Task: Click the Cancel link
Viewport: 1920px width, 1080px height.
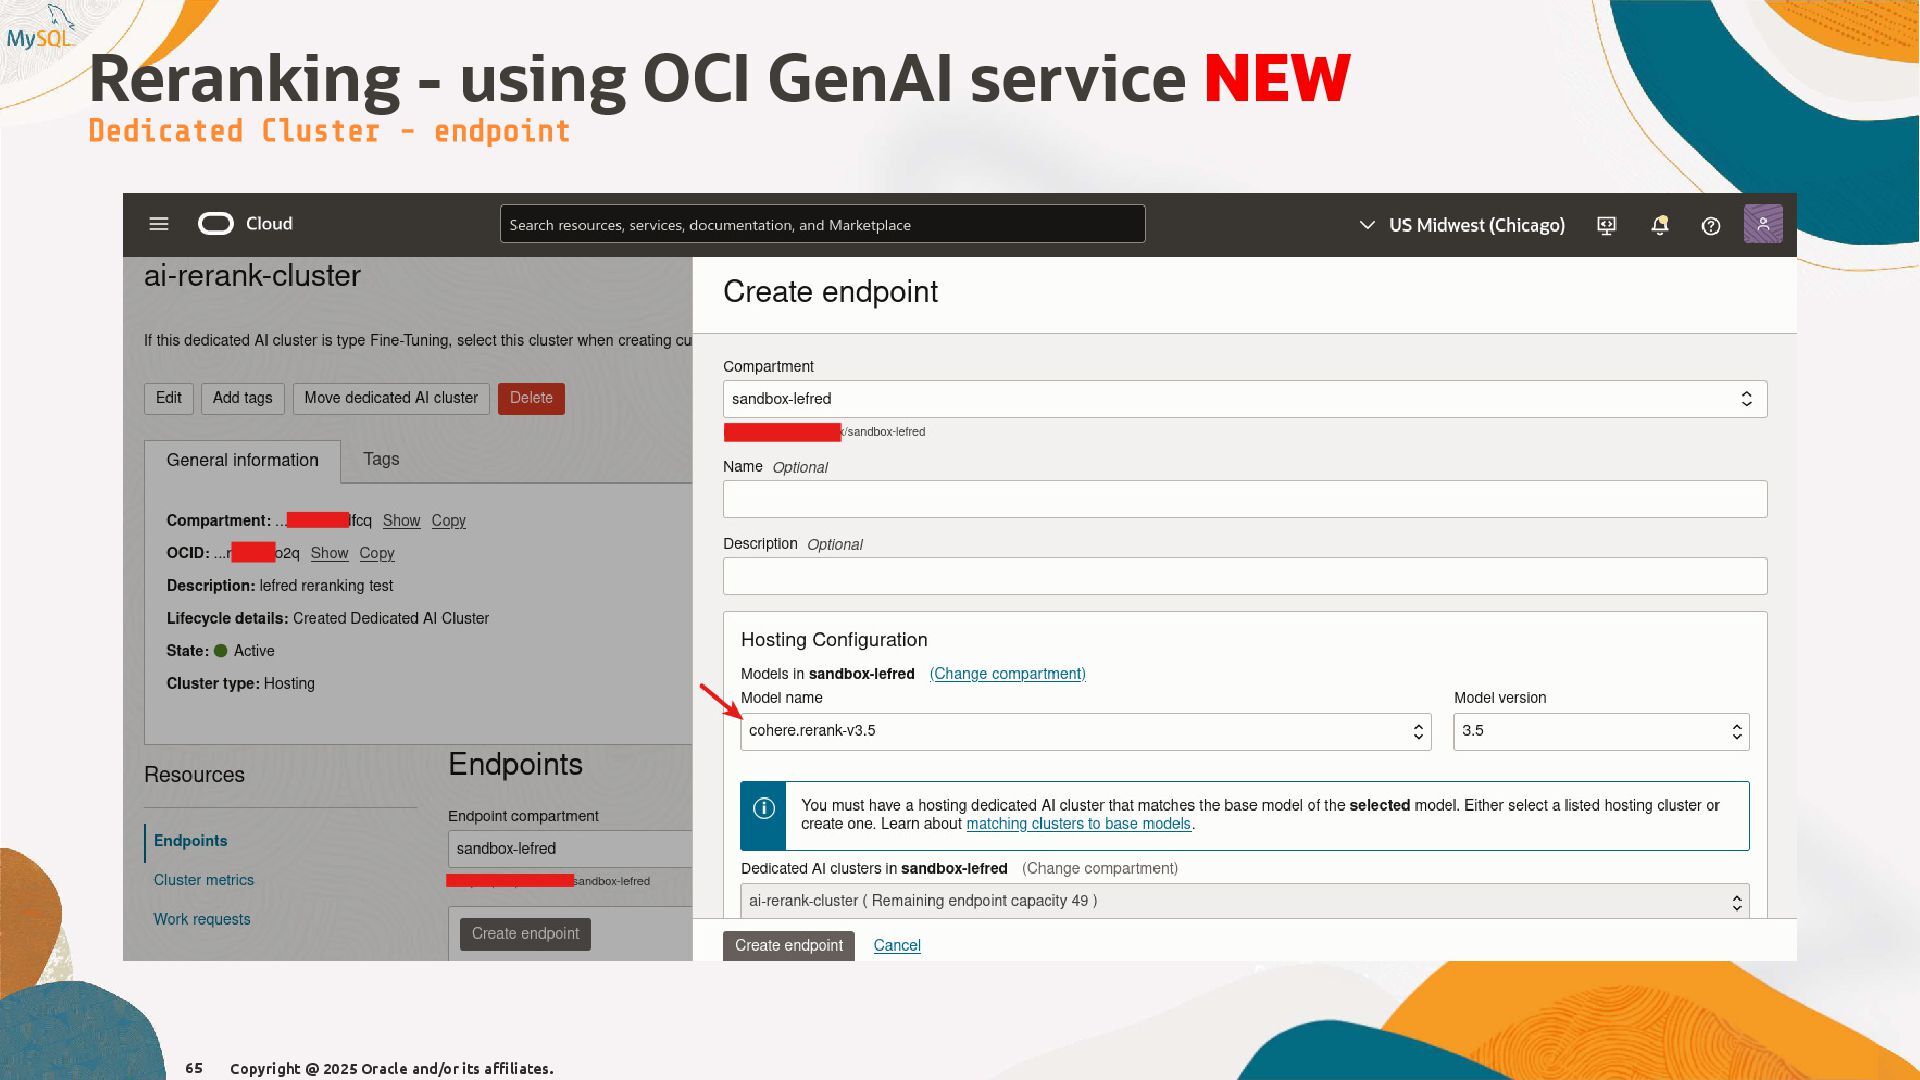Action: tap(897, 946)
